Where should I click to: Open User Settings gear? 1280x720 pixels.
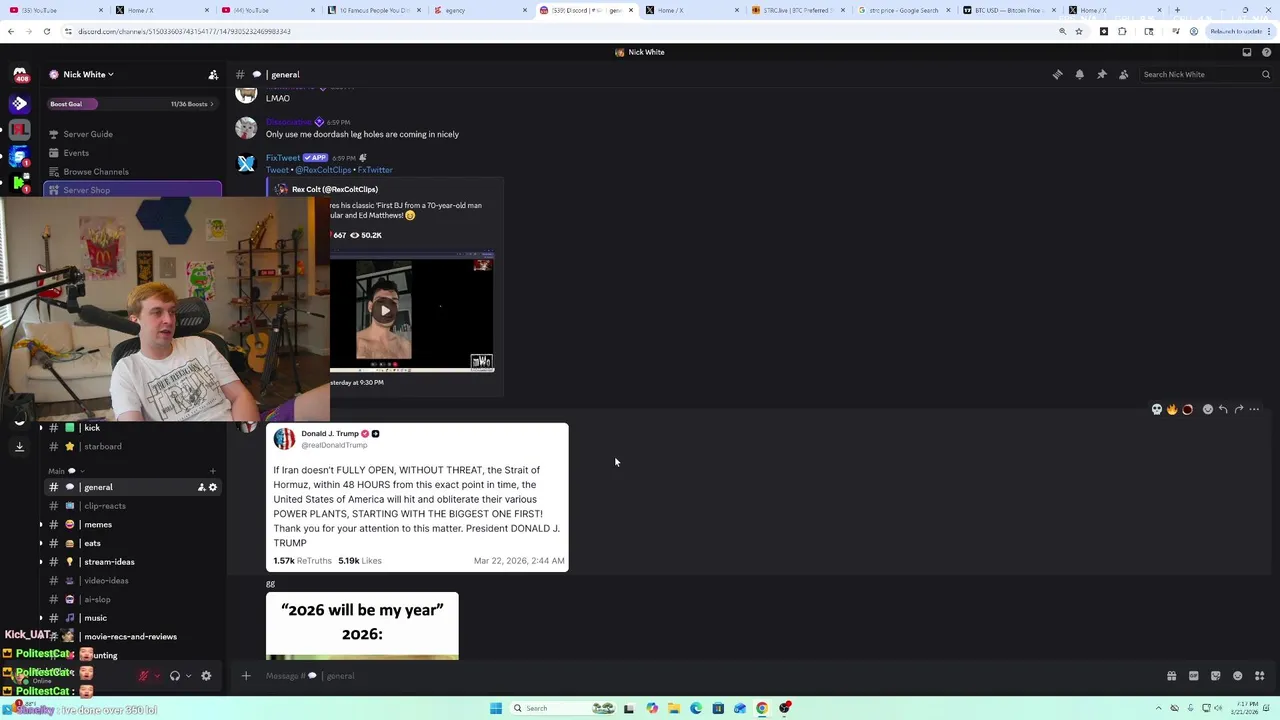(x=206, y=676)
